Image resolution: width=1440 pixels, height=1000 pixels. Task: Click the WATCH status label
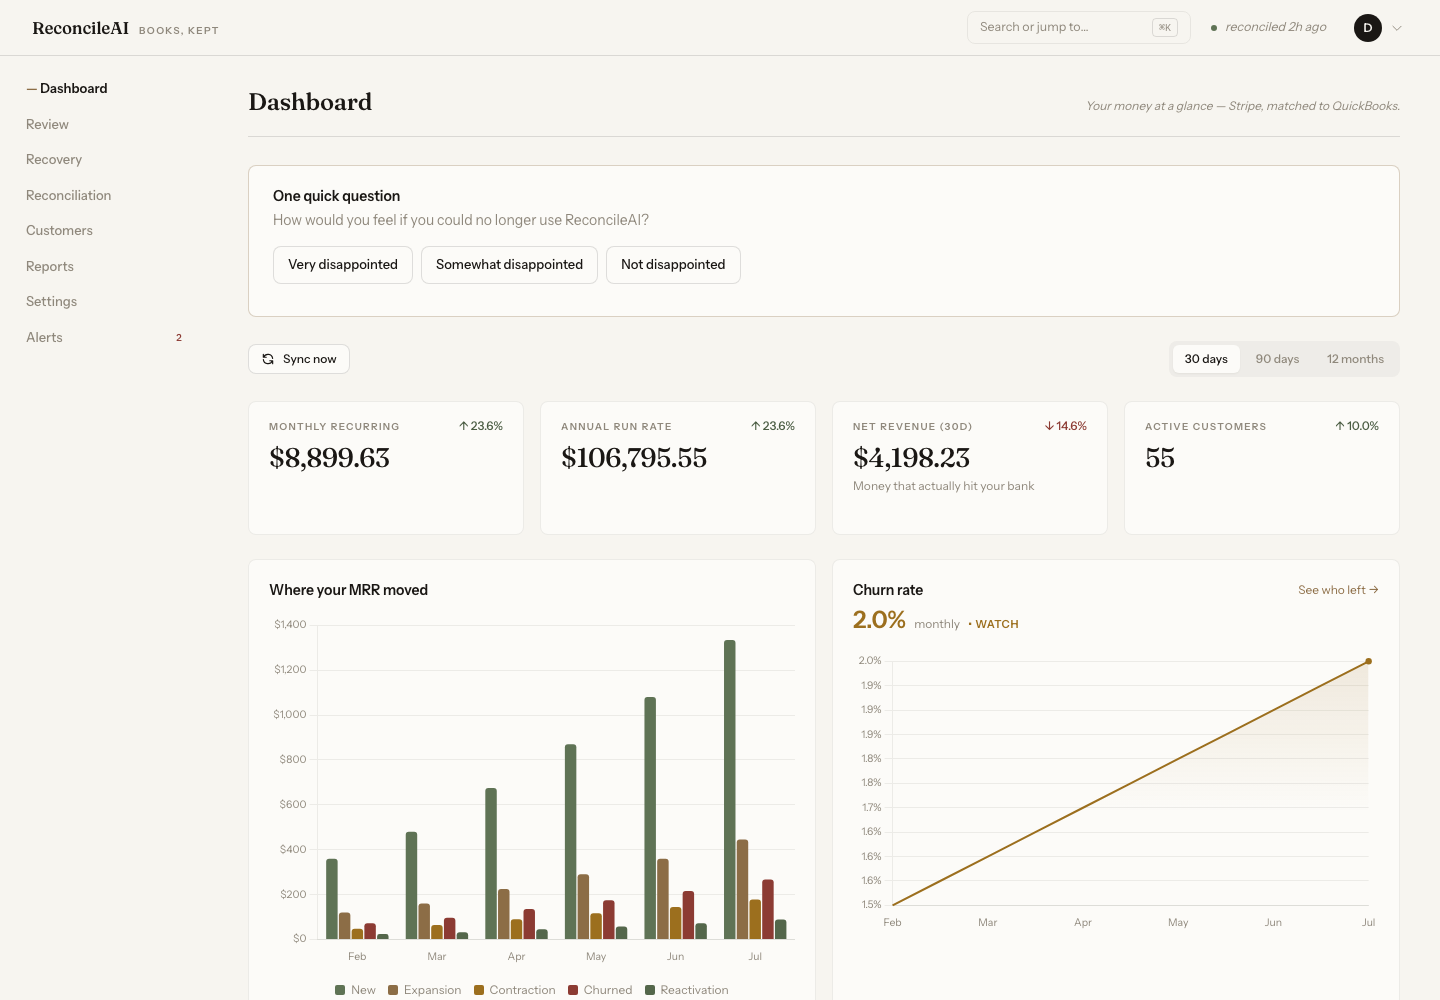tap(997, 624)
